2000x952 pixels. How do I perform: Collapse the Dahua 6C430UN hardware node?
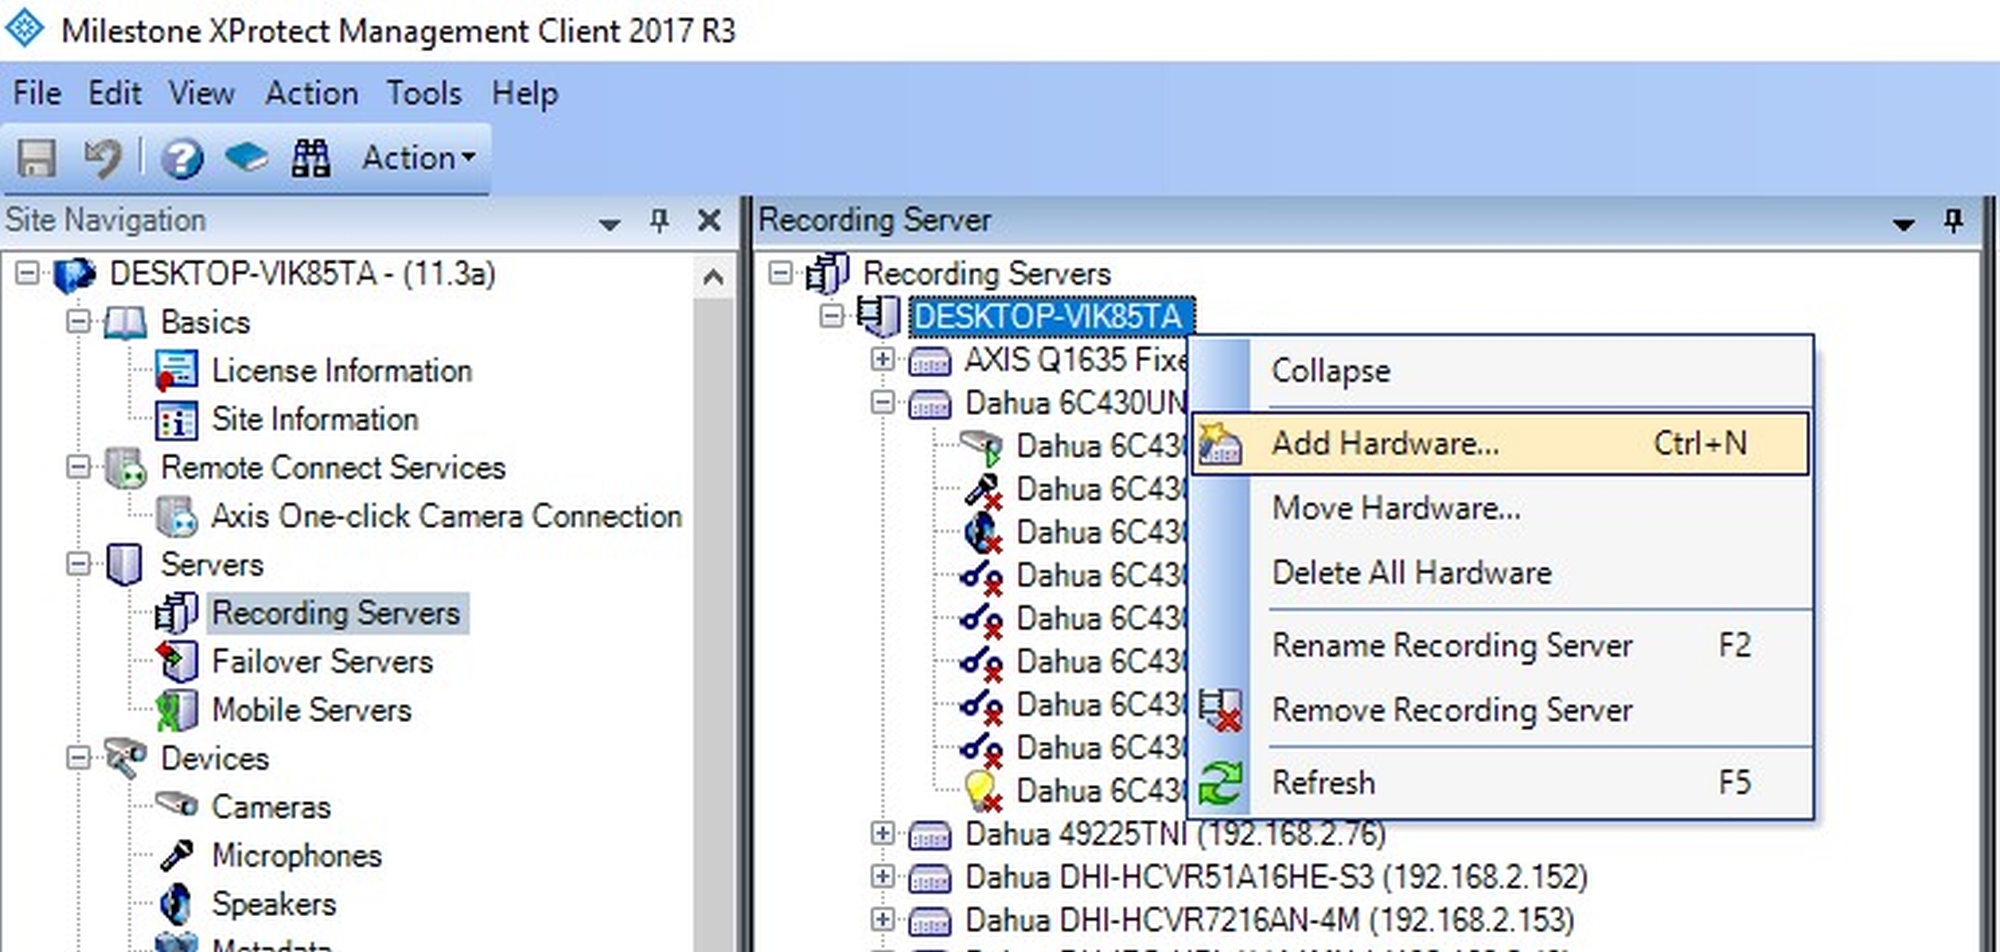pos(882,402)
